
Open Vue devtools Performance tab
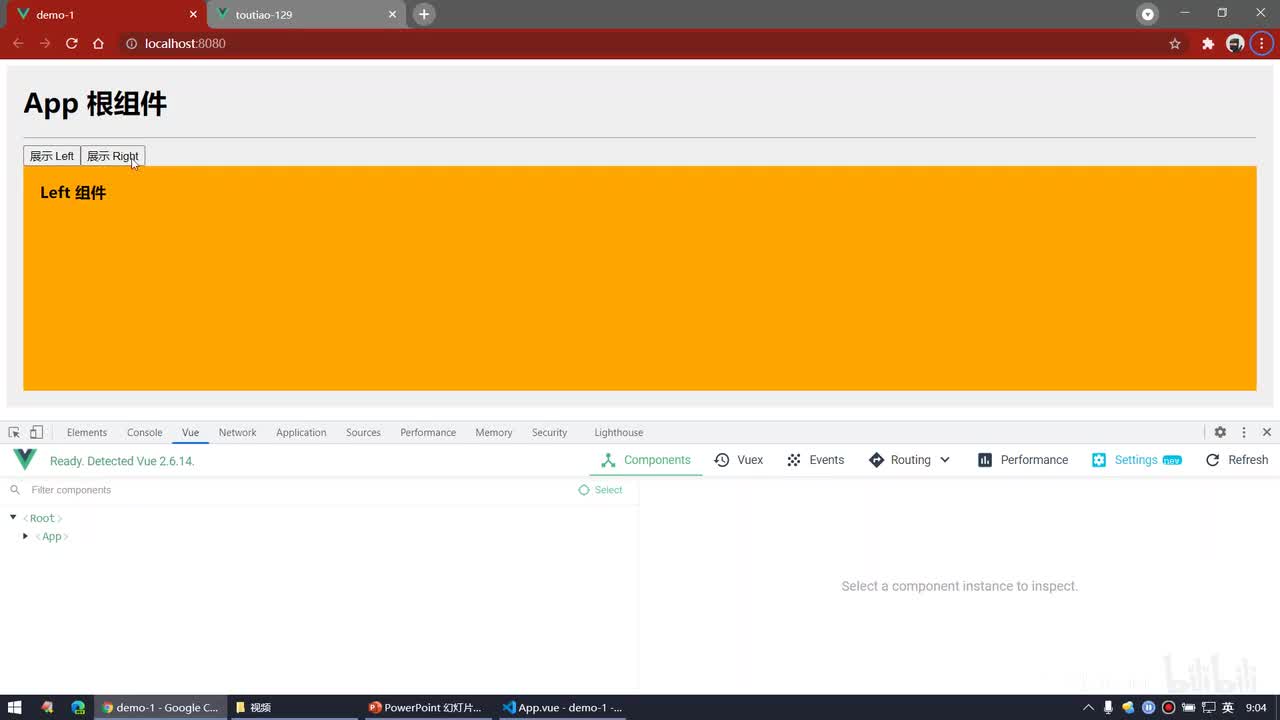(x=1023, y=460)
